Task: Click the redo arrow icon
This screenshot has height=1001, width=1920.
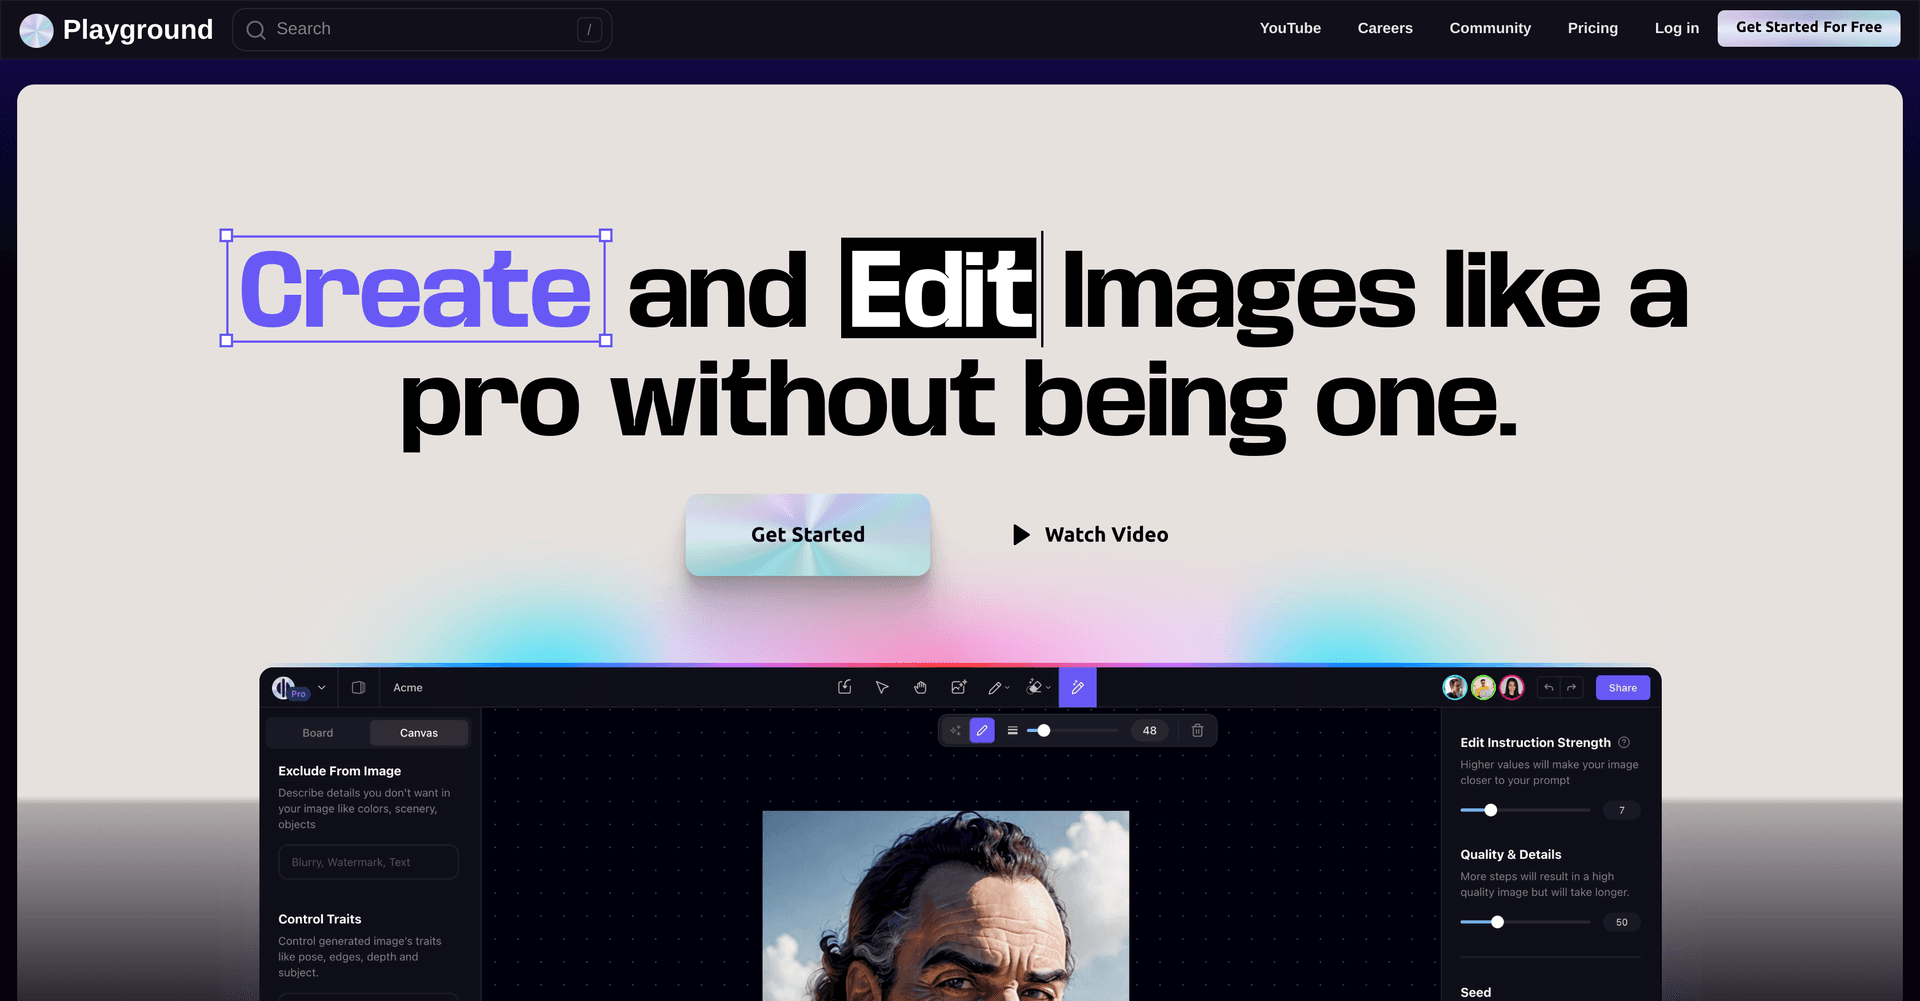Action: pos(1571,687)
